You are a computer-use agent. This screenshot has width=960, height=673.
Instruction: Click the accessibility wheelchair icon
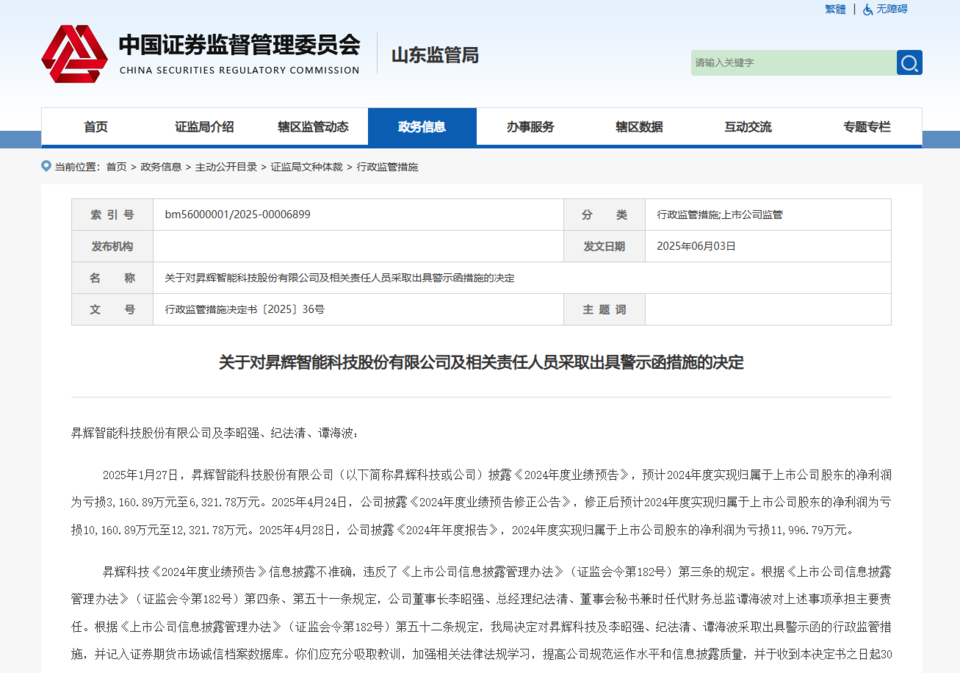868,9
